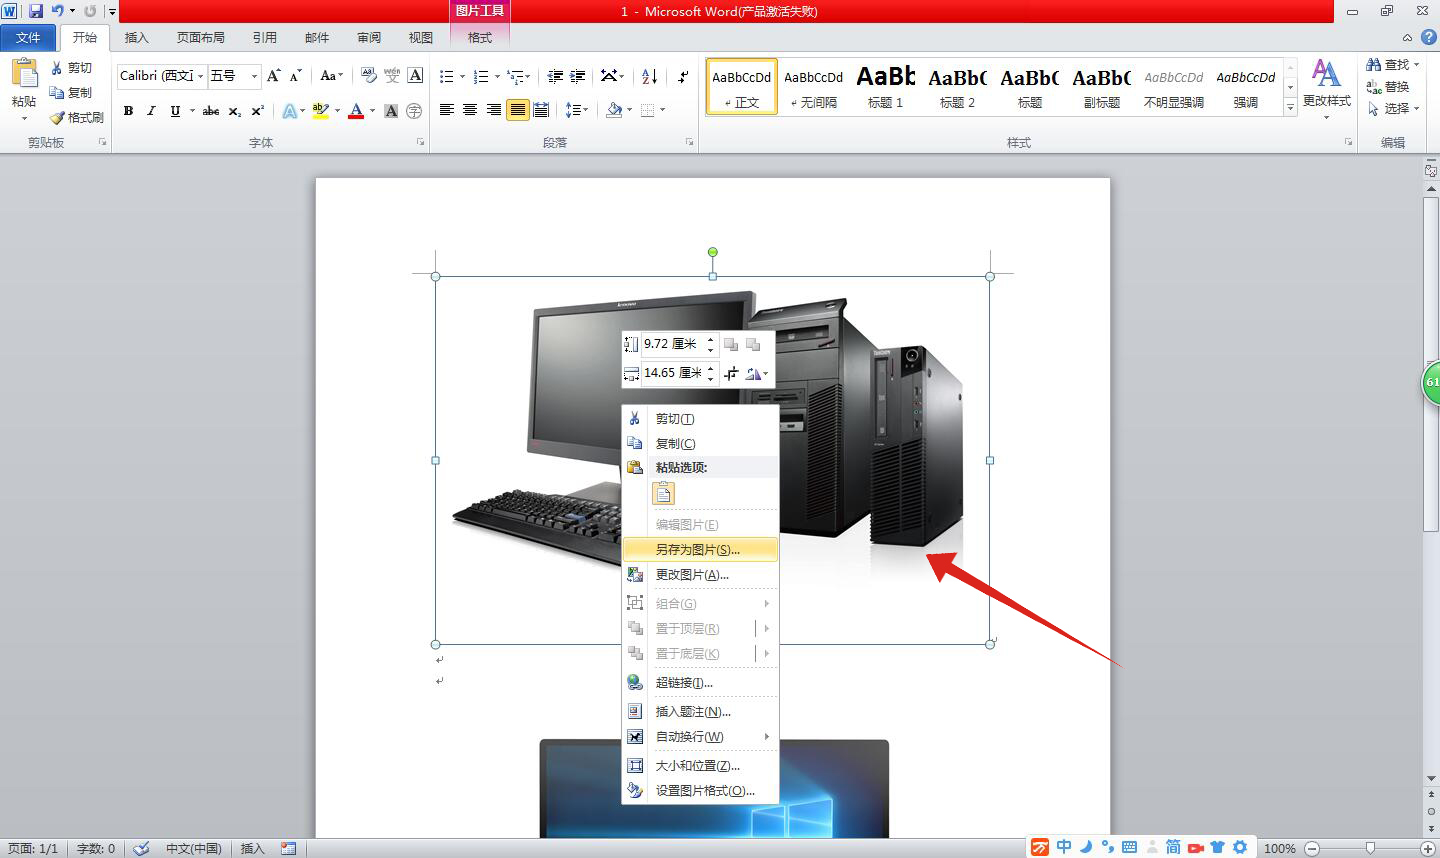This screenshot has width=1440, height=858.
Task: Click the Word Help question mark icon
Action: click(x=1428, y=37)
